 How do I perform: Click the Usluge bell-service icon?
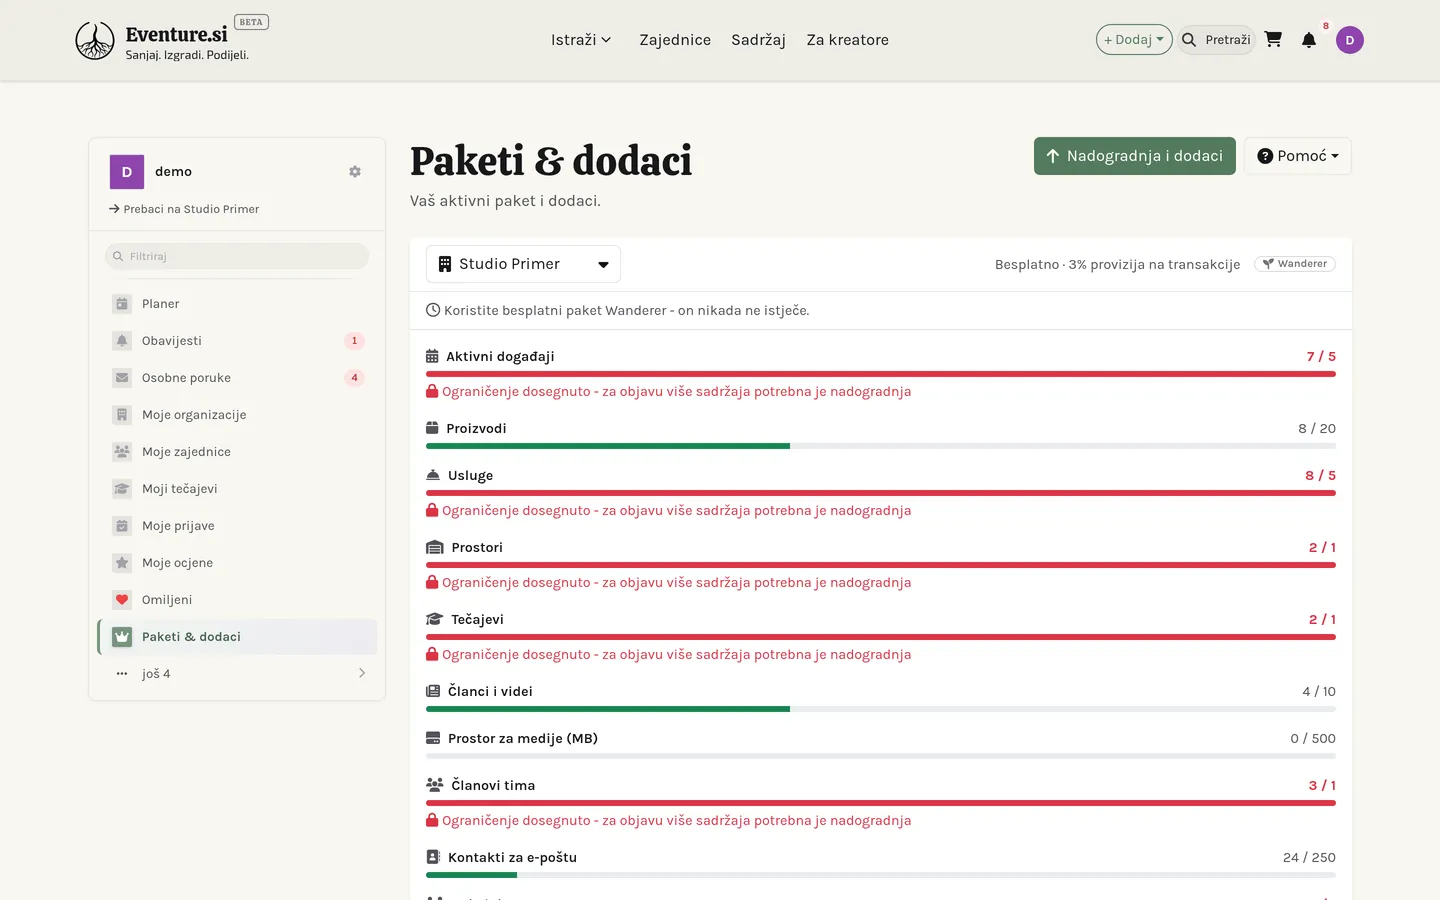[x=433, y=475]
